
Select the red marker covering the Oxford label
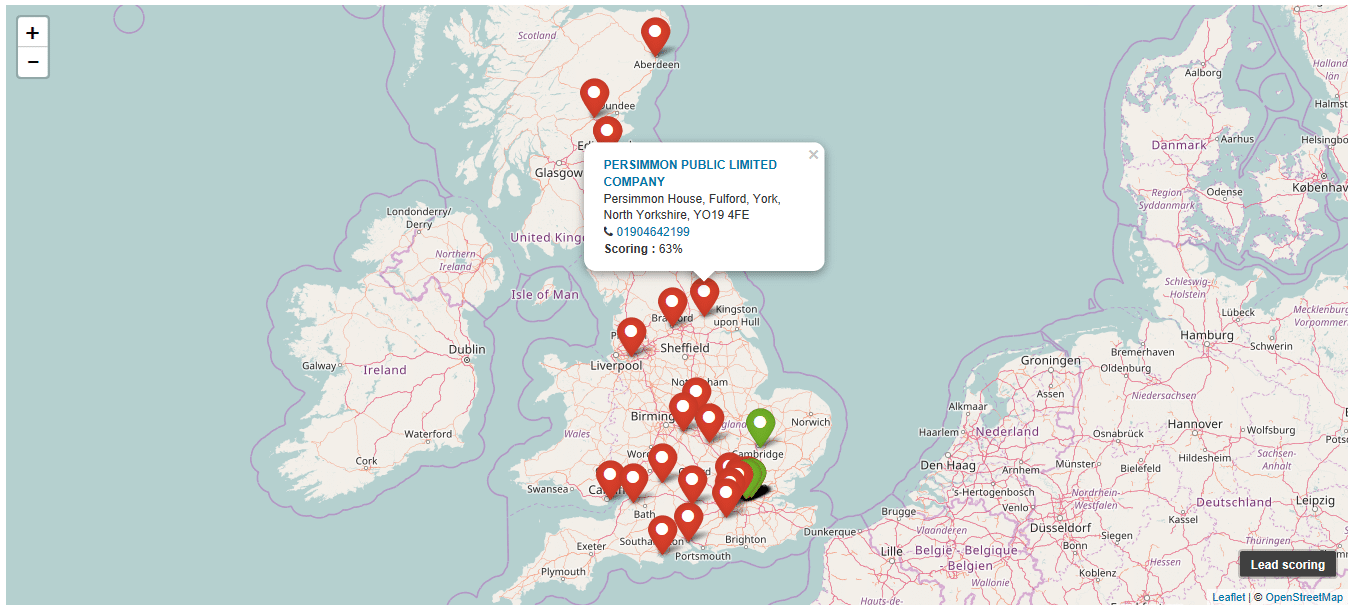pos(692,483)
